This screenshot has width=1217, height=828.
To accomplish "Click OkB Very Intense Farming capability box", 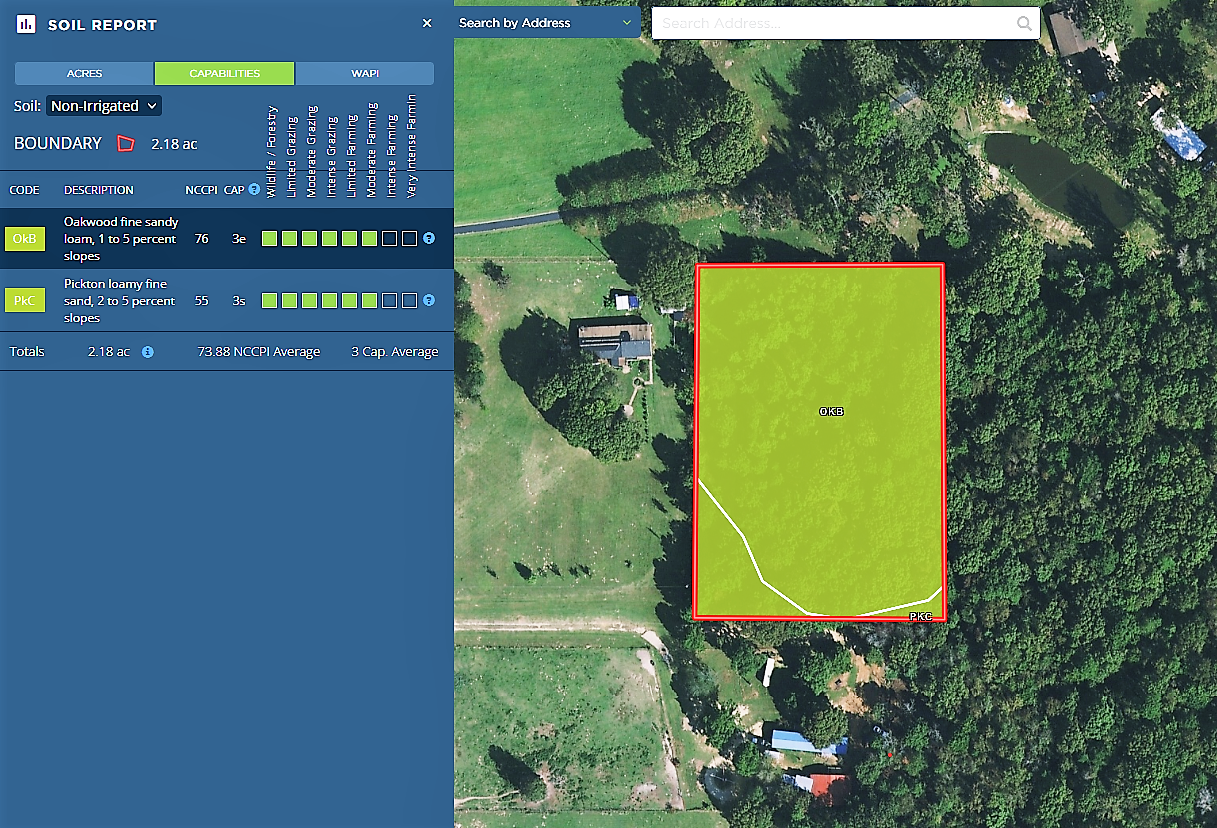I will (409, 239).
